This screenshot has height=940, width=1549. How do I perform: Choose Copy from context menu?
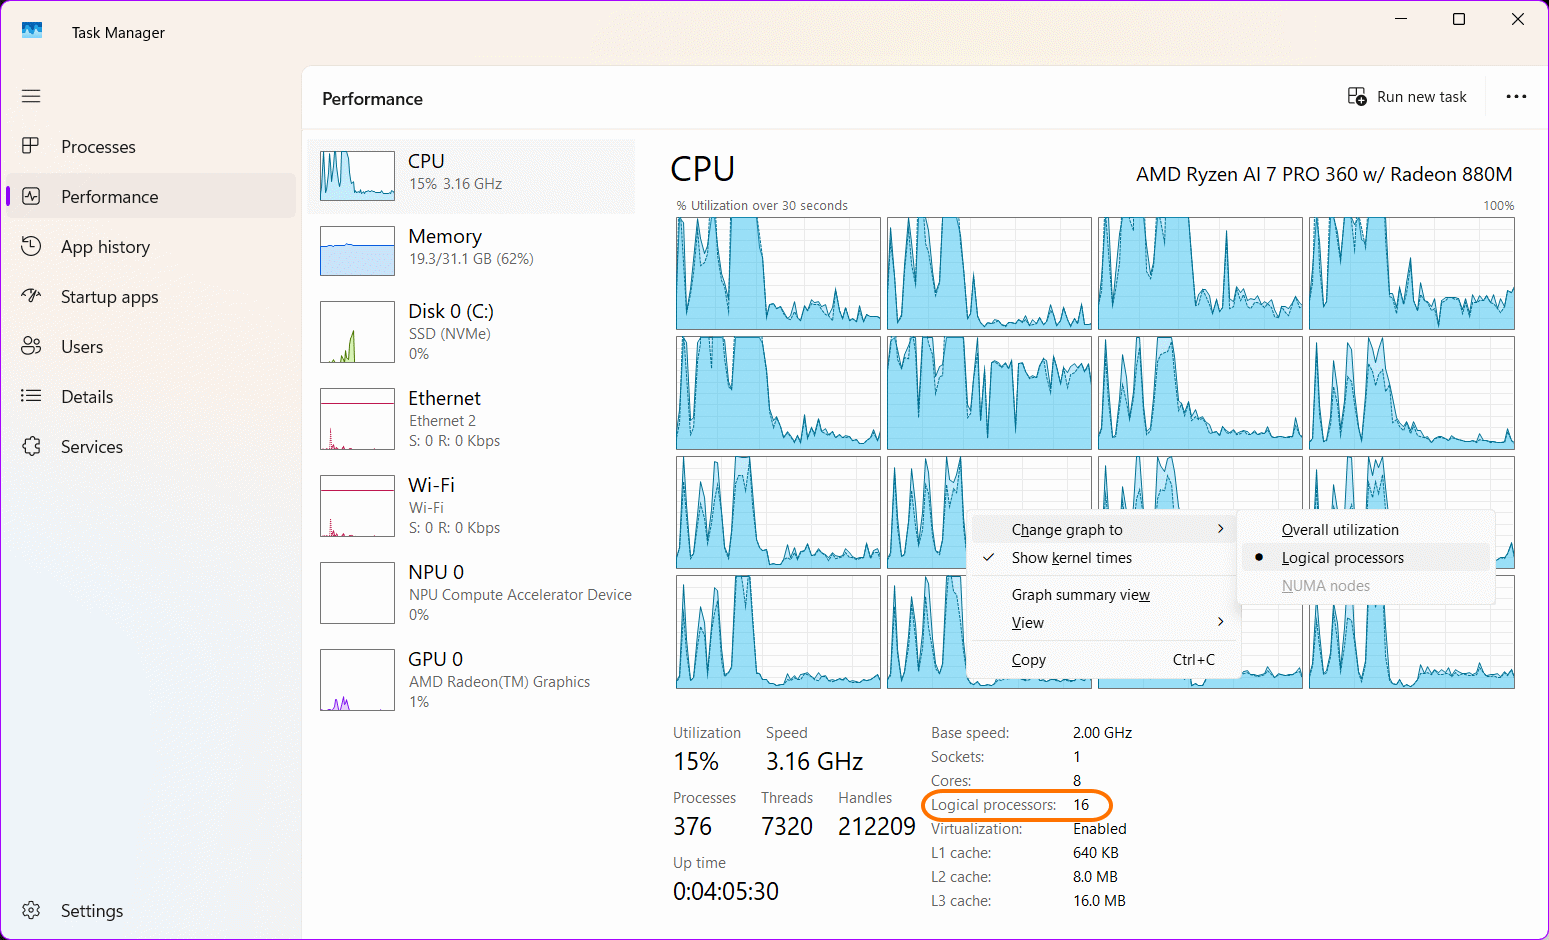(x=1028, y=659)
